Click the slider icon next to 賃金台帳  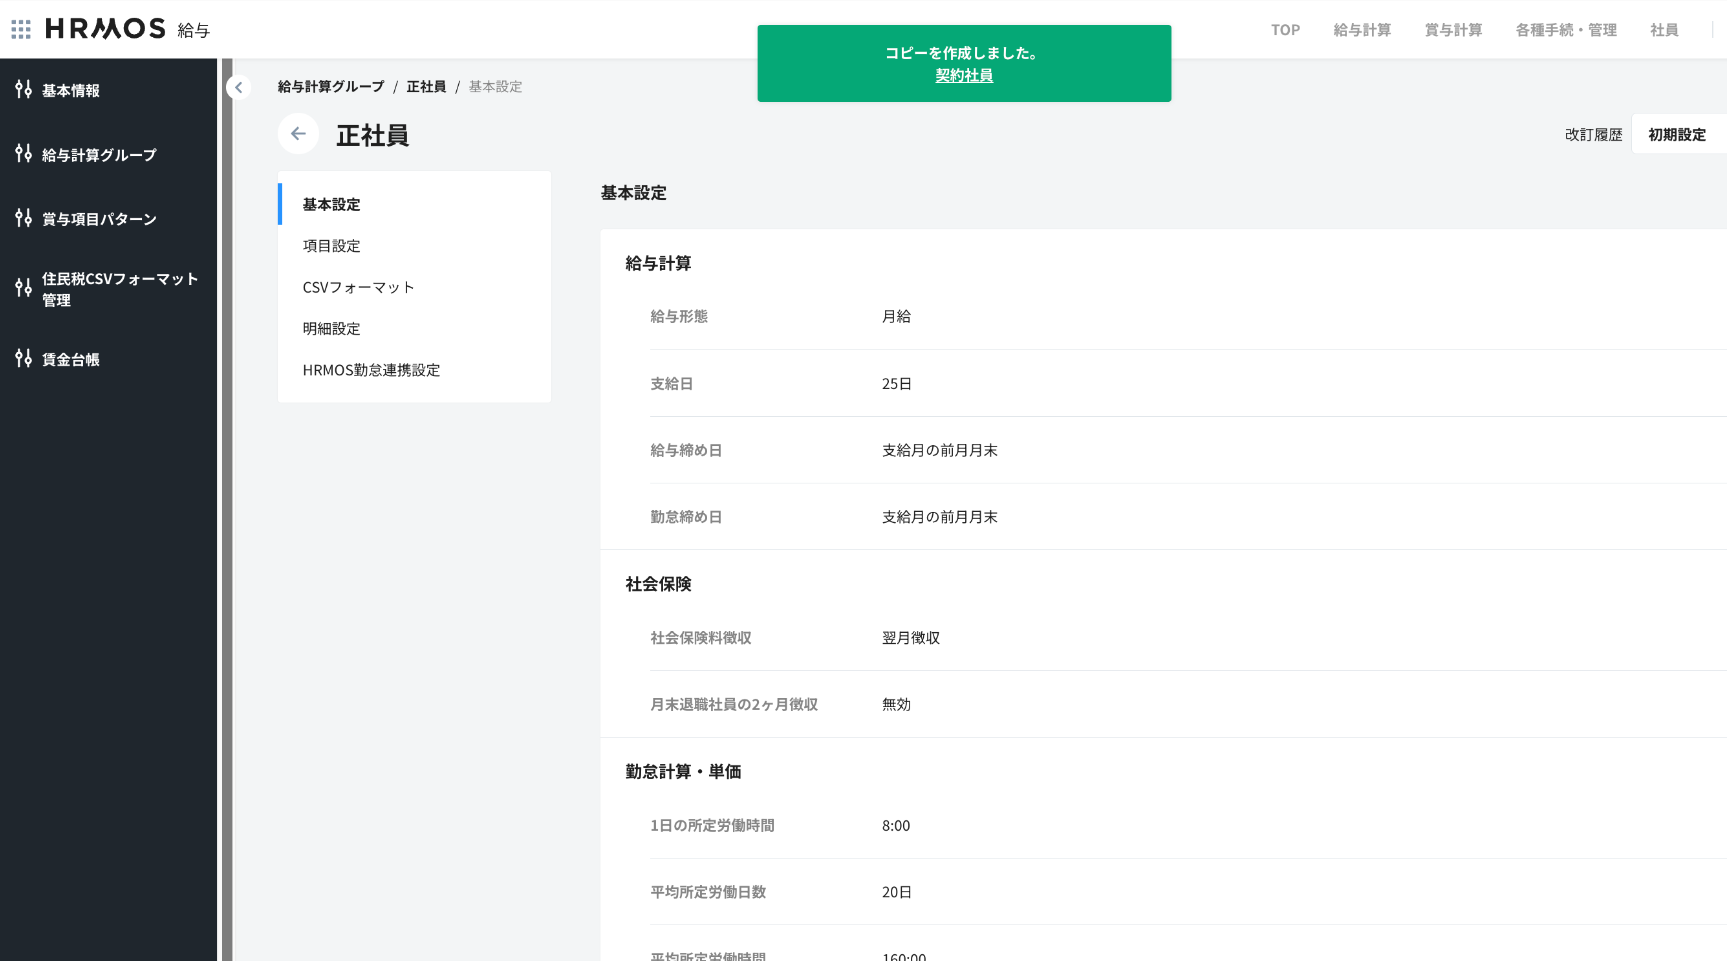23,359
